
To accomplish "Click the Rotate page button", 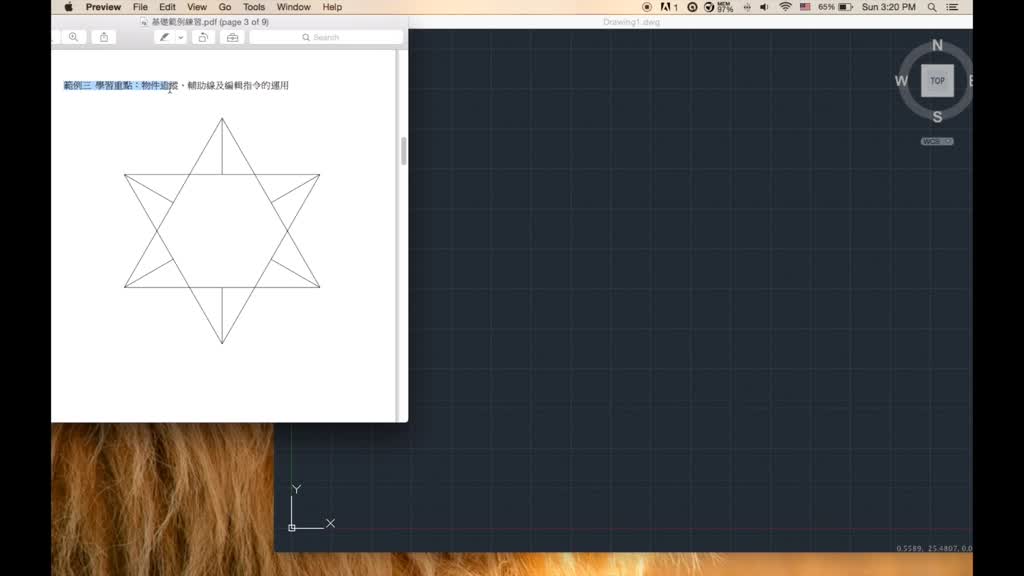I will coord(203,37).
